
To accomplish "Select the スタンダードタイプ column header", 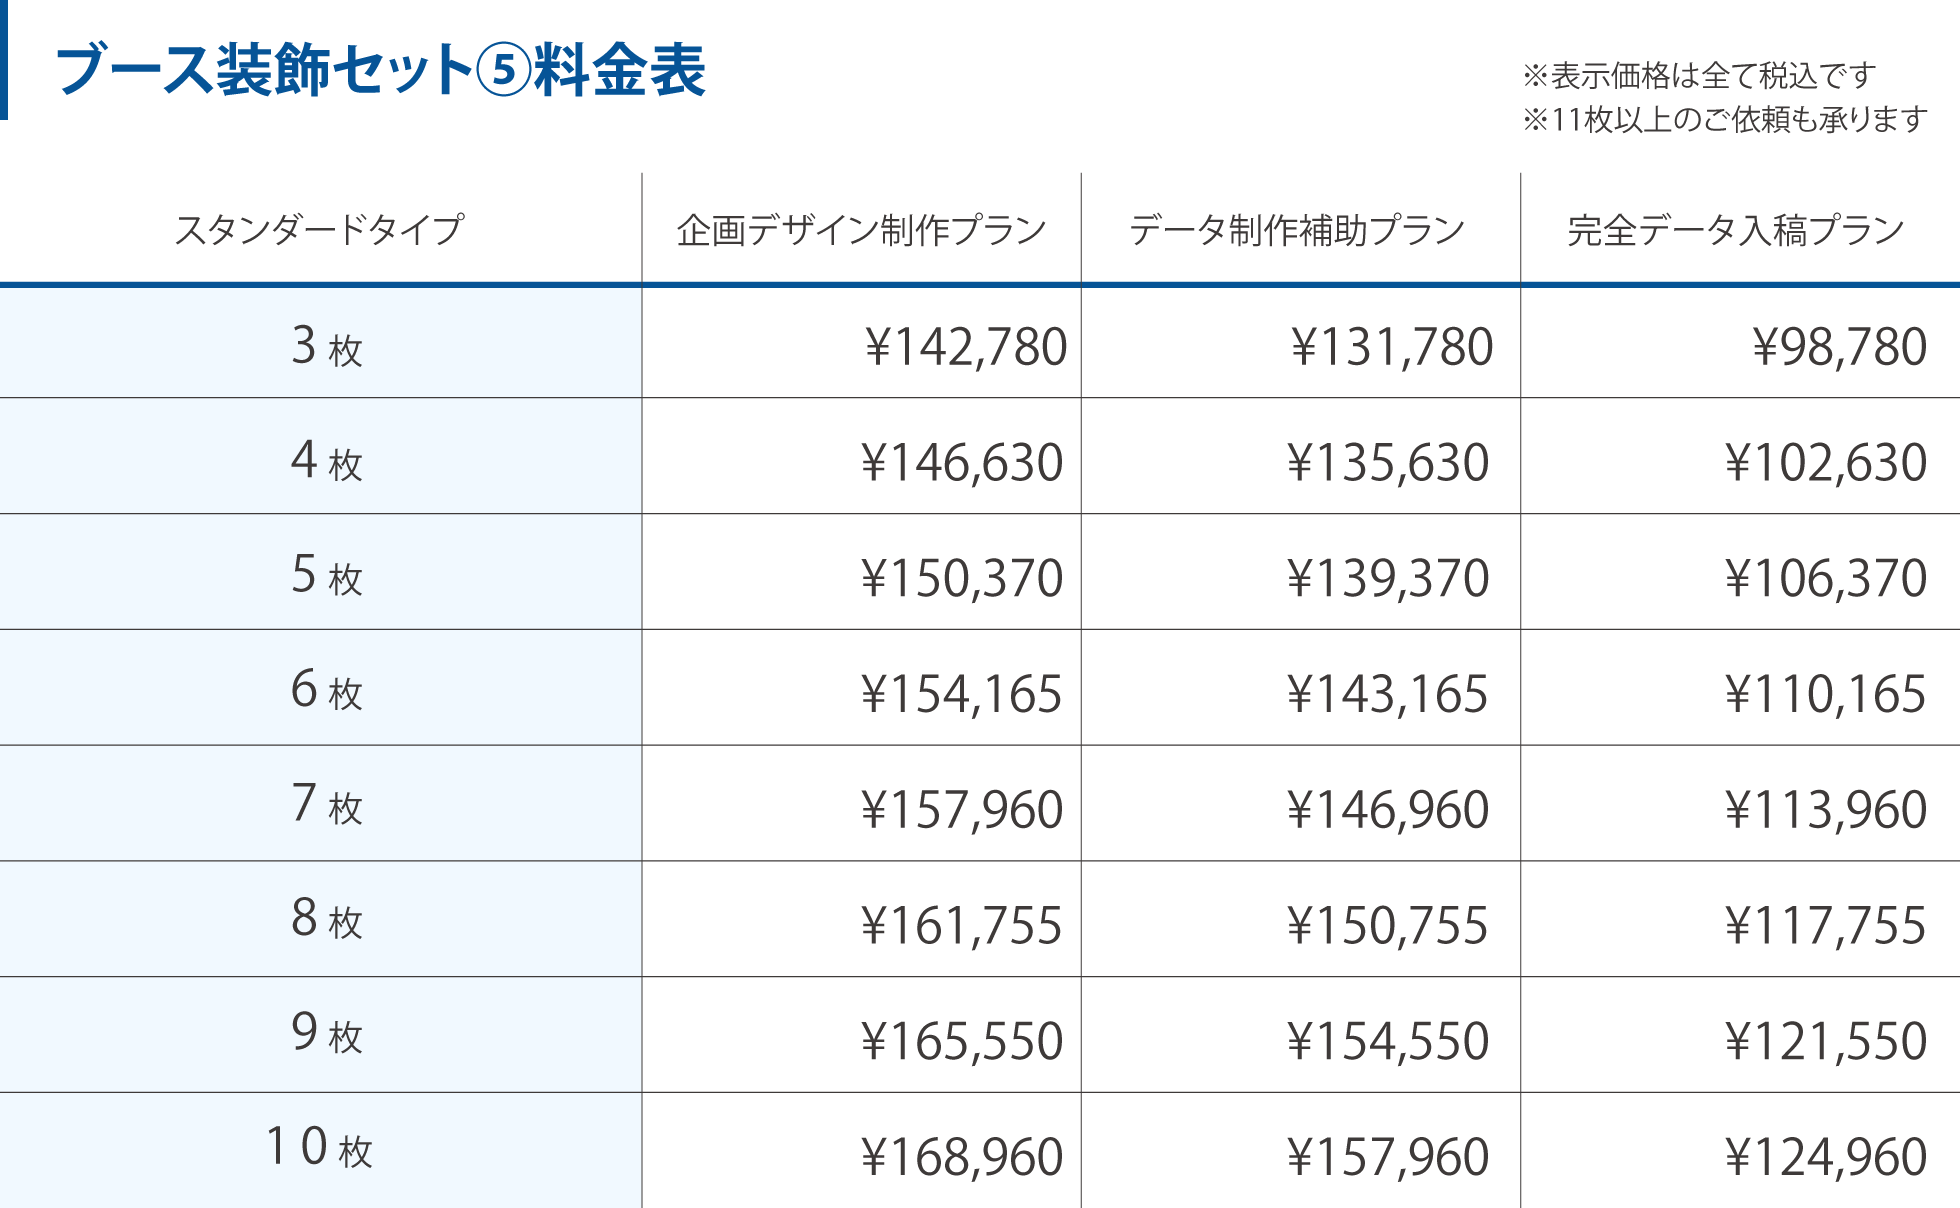I will pos(320,229).
